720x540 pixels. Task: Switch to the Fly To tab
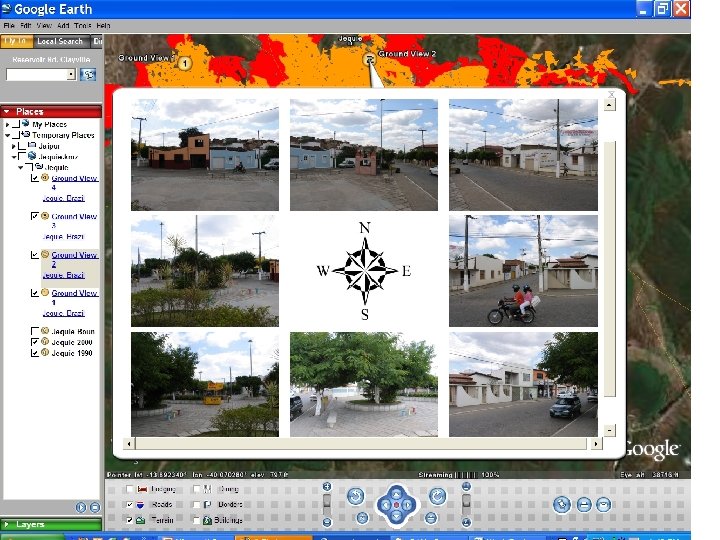(x=17, y=41)
